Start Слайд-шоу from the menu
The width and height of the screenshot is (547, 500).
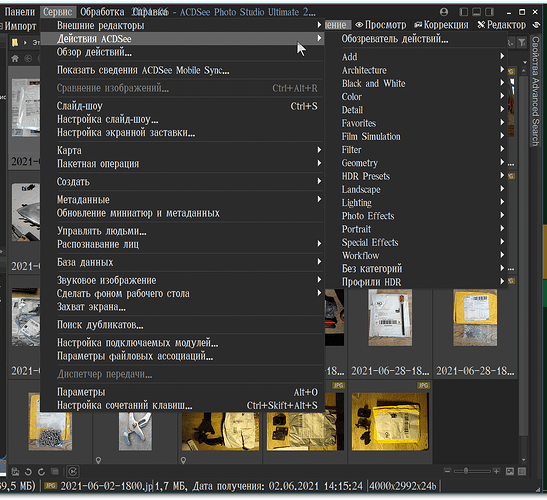click(x=182, y=106)
